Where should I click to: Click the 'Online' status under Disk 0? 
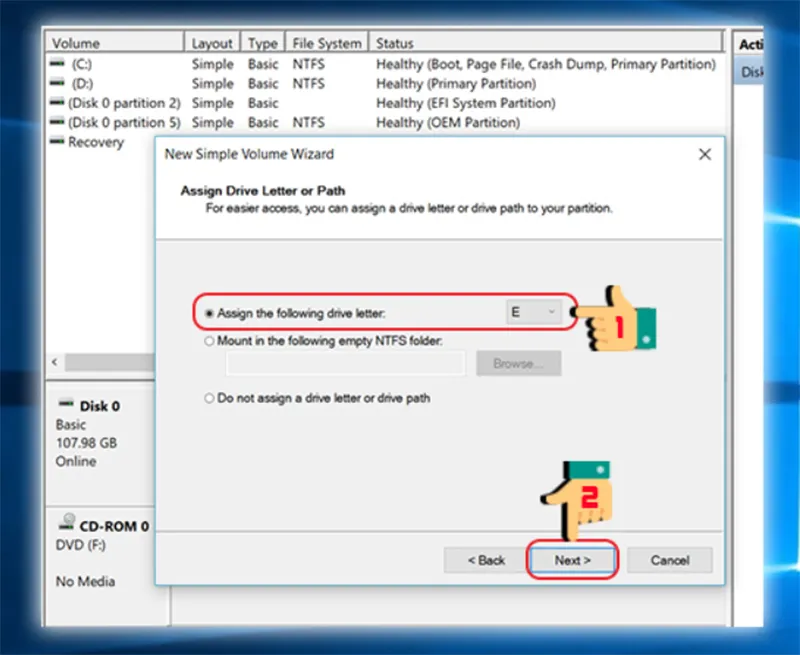[76, 461]
